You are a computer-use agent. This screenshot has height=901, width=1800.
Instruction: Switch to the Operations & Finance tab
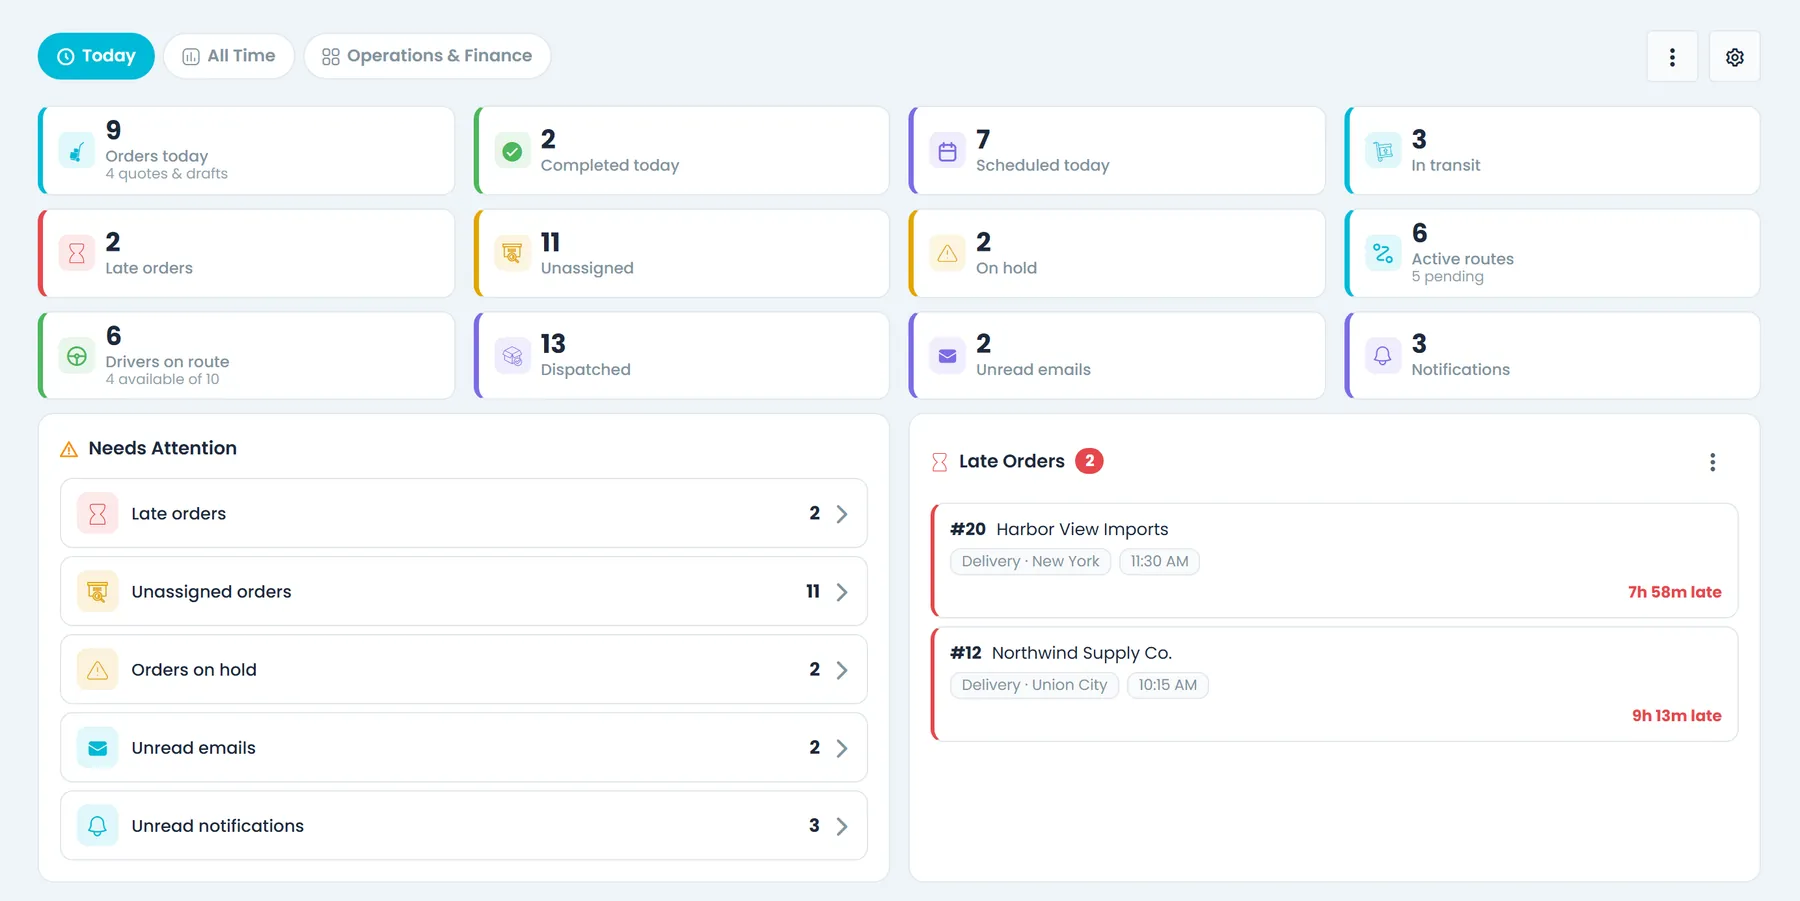point(427,56)
